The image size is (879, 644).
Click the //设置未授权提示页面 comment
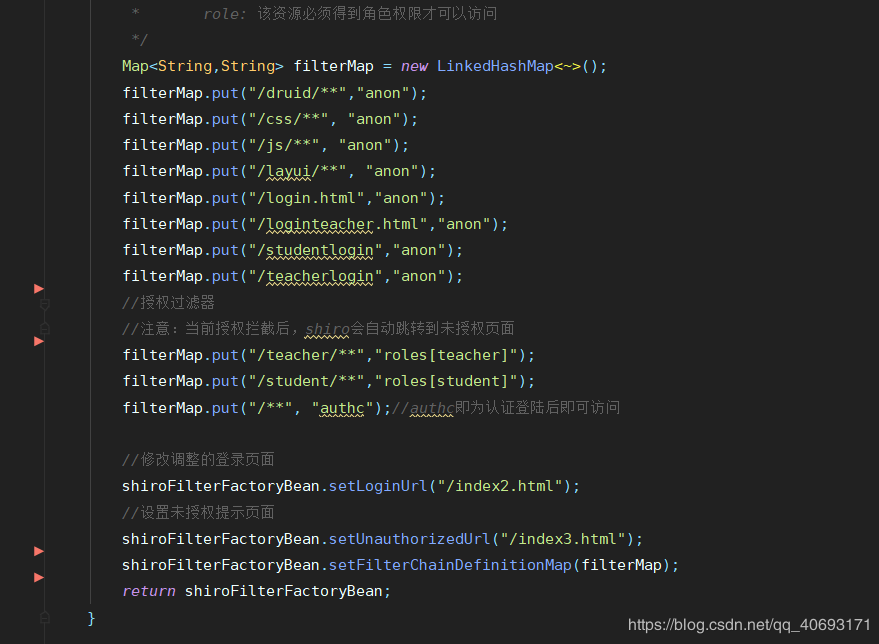point(198,512)
